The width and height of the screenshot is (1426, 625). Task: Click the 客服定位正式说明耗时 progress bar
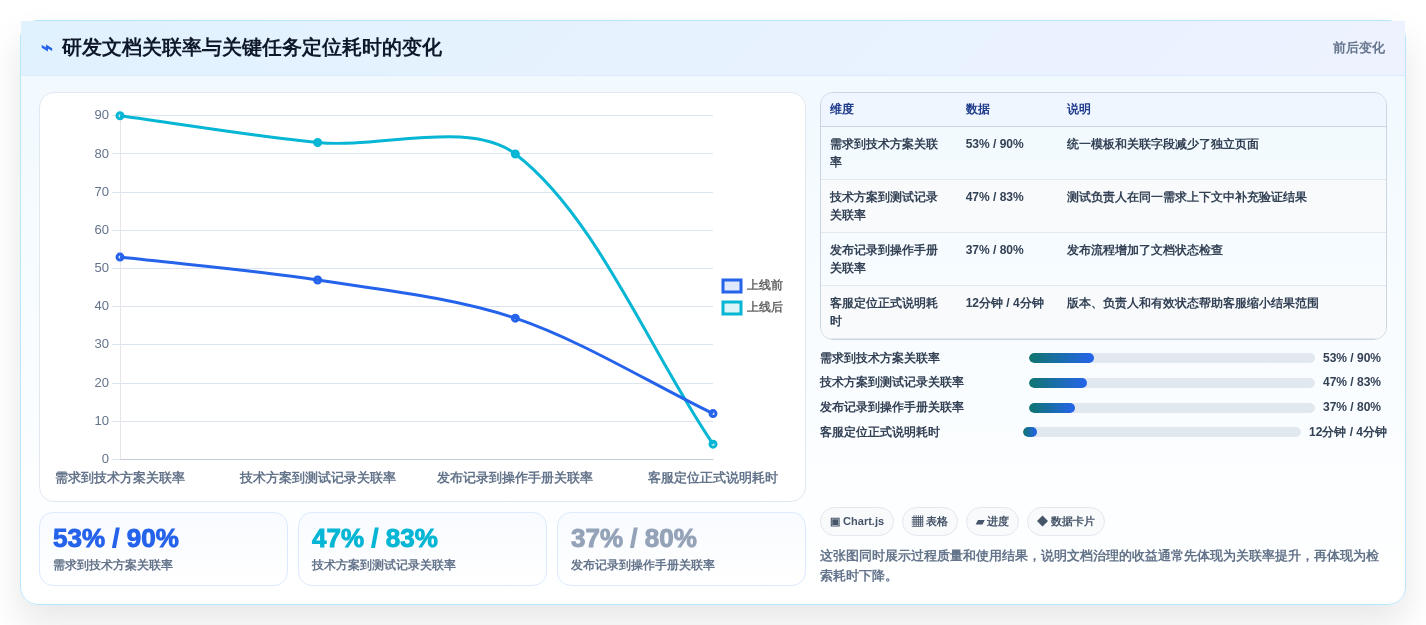tap(1162, 432)
